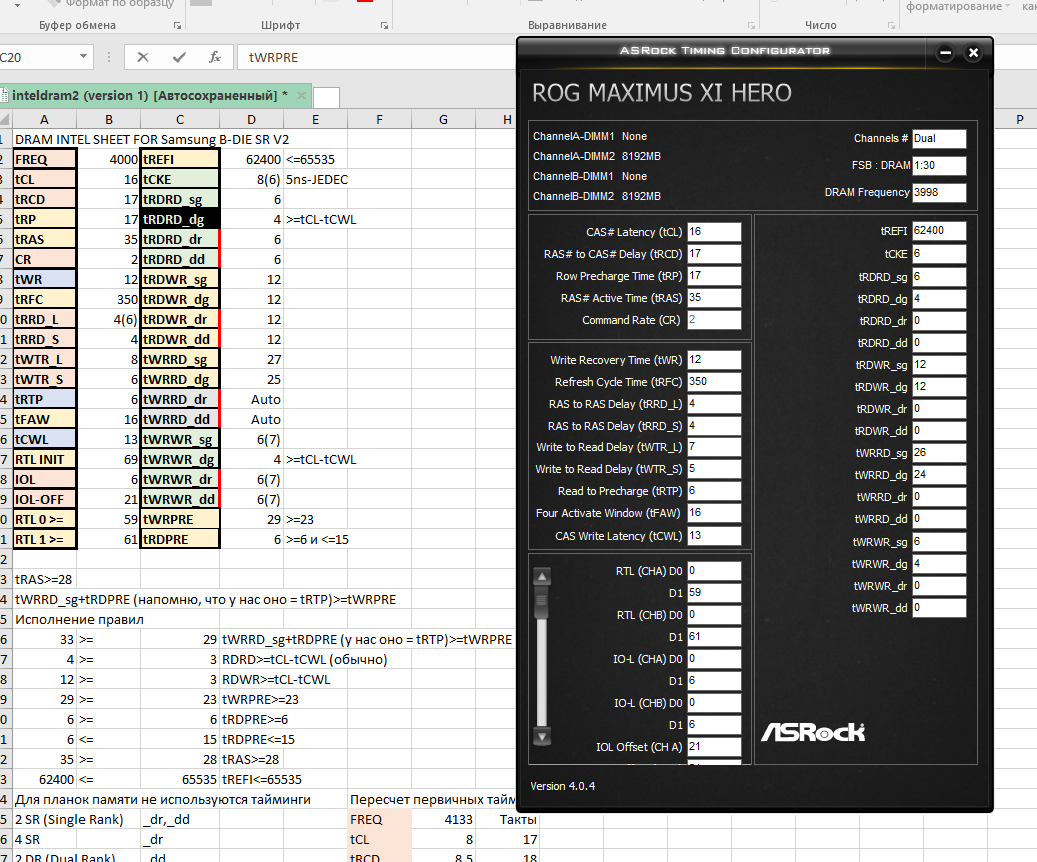Expand Font group dialog launcher
Screen dimensions: 1037x862
pos(384,26)
